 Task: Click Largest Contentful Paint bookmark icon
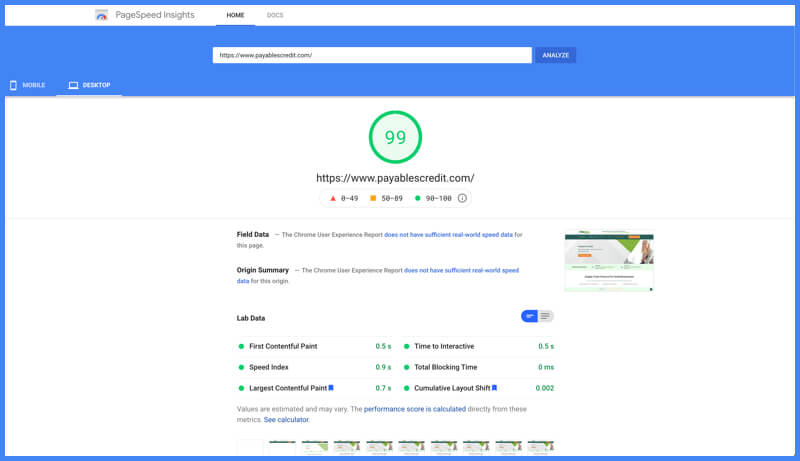click(331, 388)
